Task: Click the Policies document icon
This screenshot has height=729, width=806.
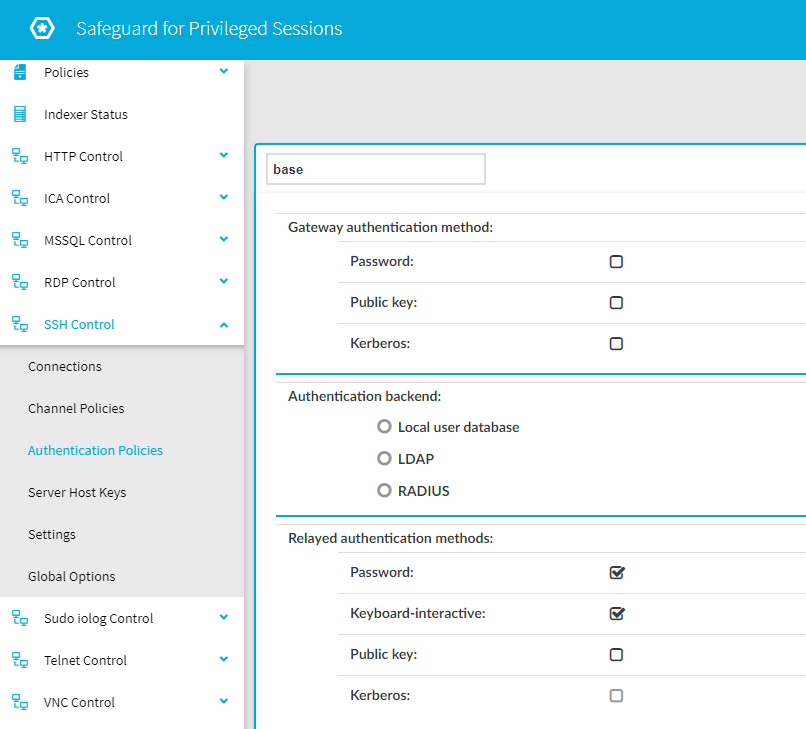Action: [20, 72]
